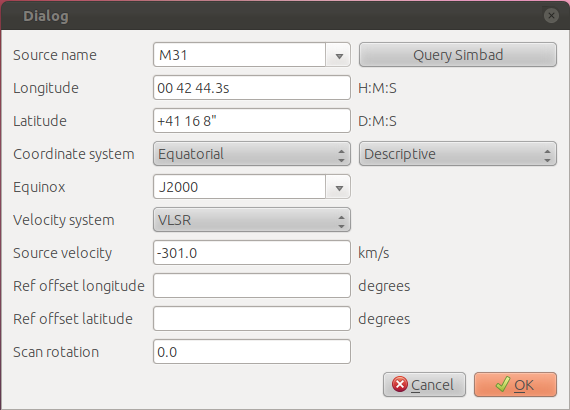
Task: Open the Equatorial coordinate system selector
Action: click(x=252, y=154)
